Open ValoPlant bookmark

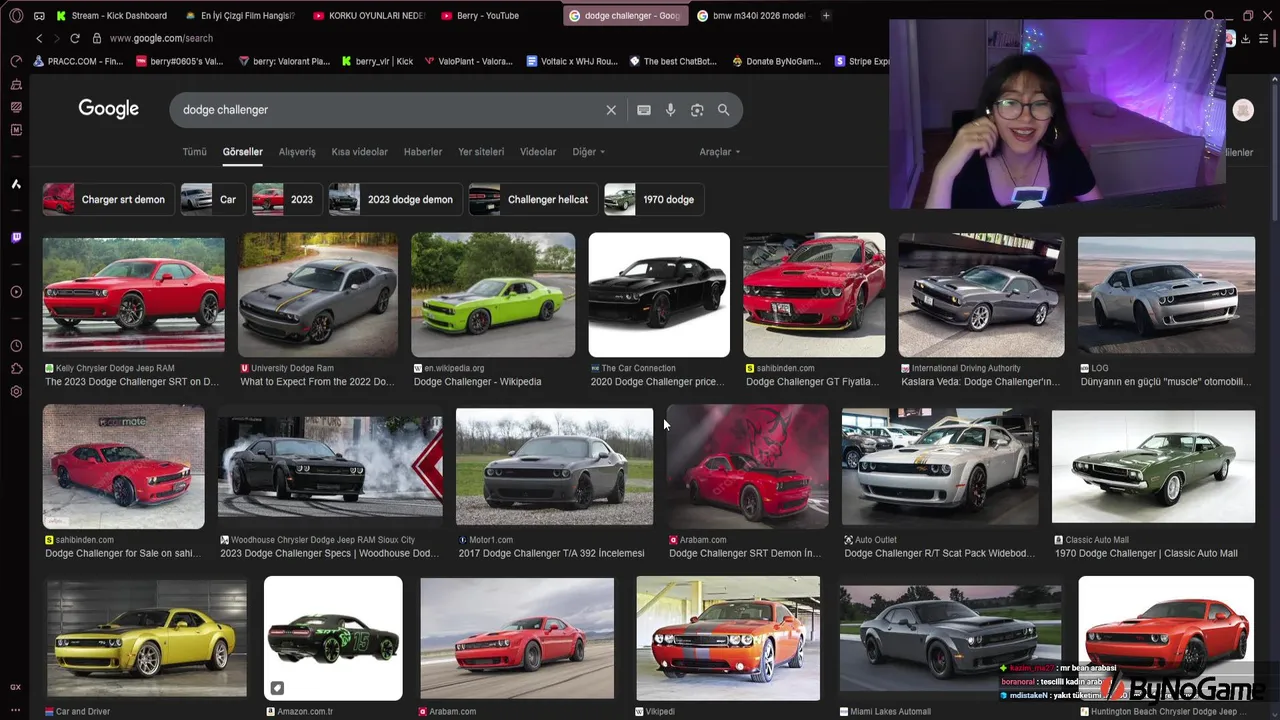(x=468, y=61)
